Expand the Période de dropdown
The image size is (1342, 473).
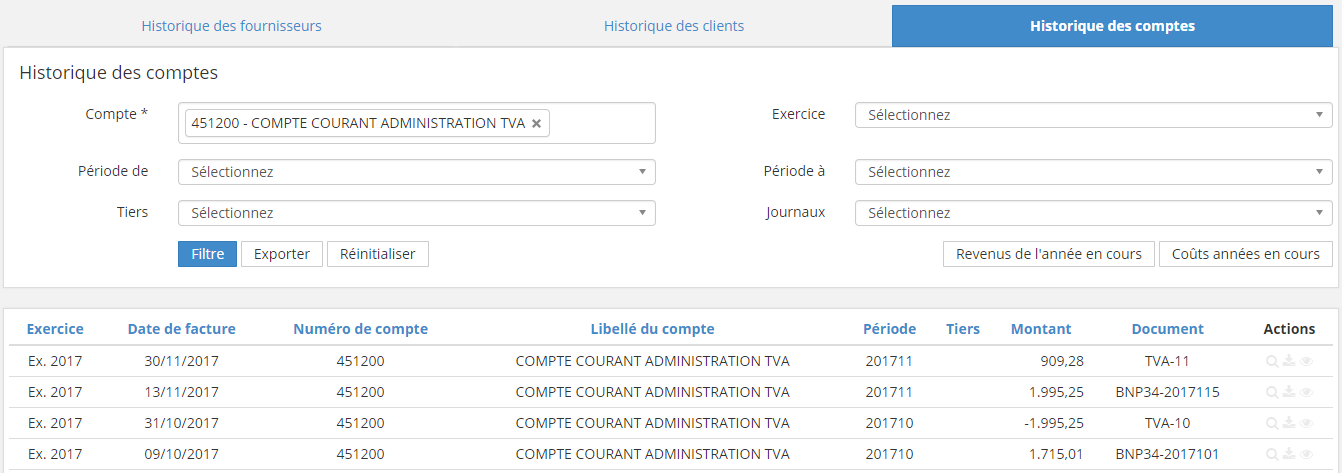pos(416,172)
